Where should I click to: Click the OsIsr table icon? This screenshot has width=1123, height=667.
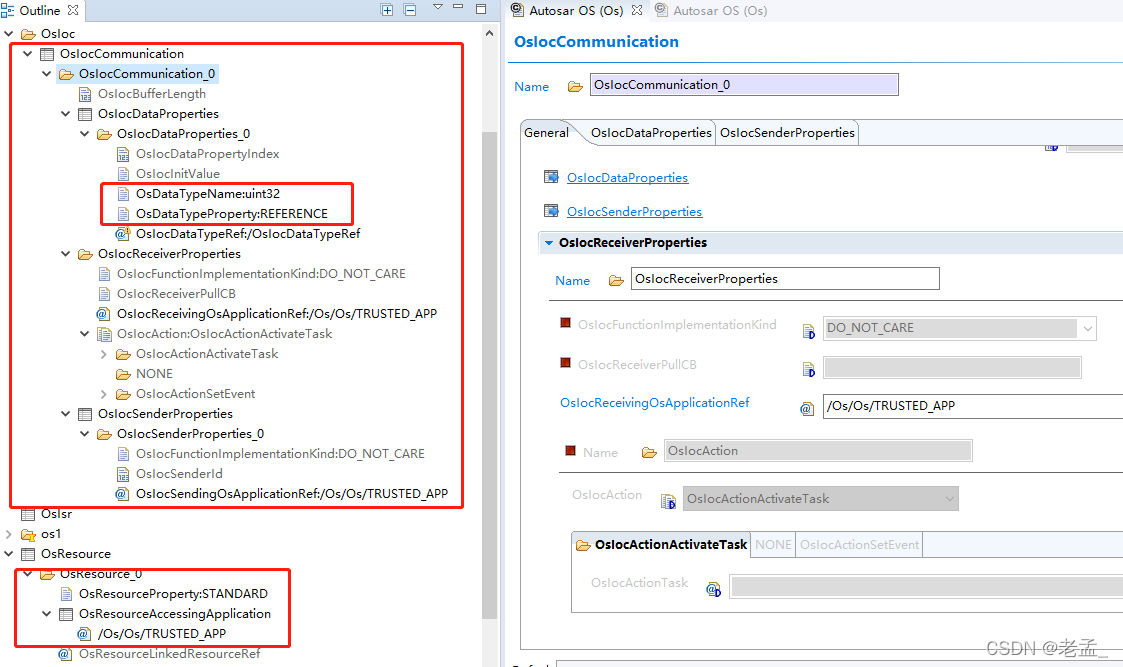tap(28, 514)
